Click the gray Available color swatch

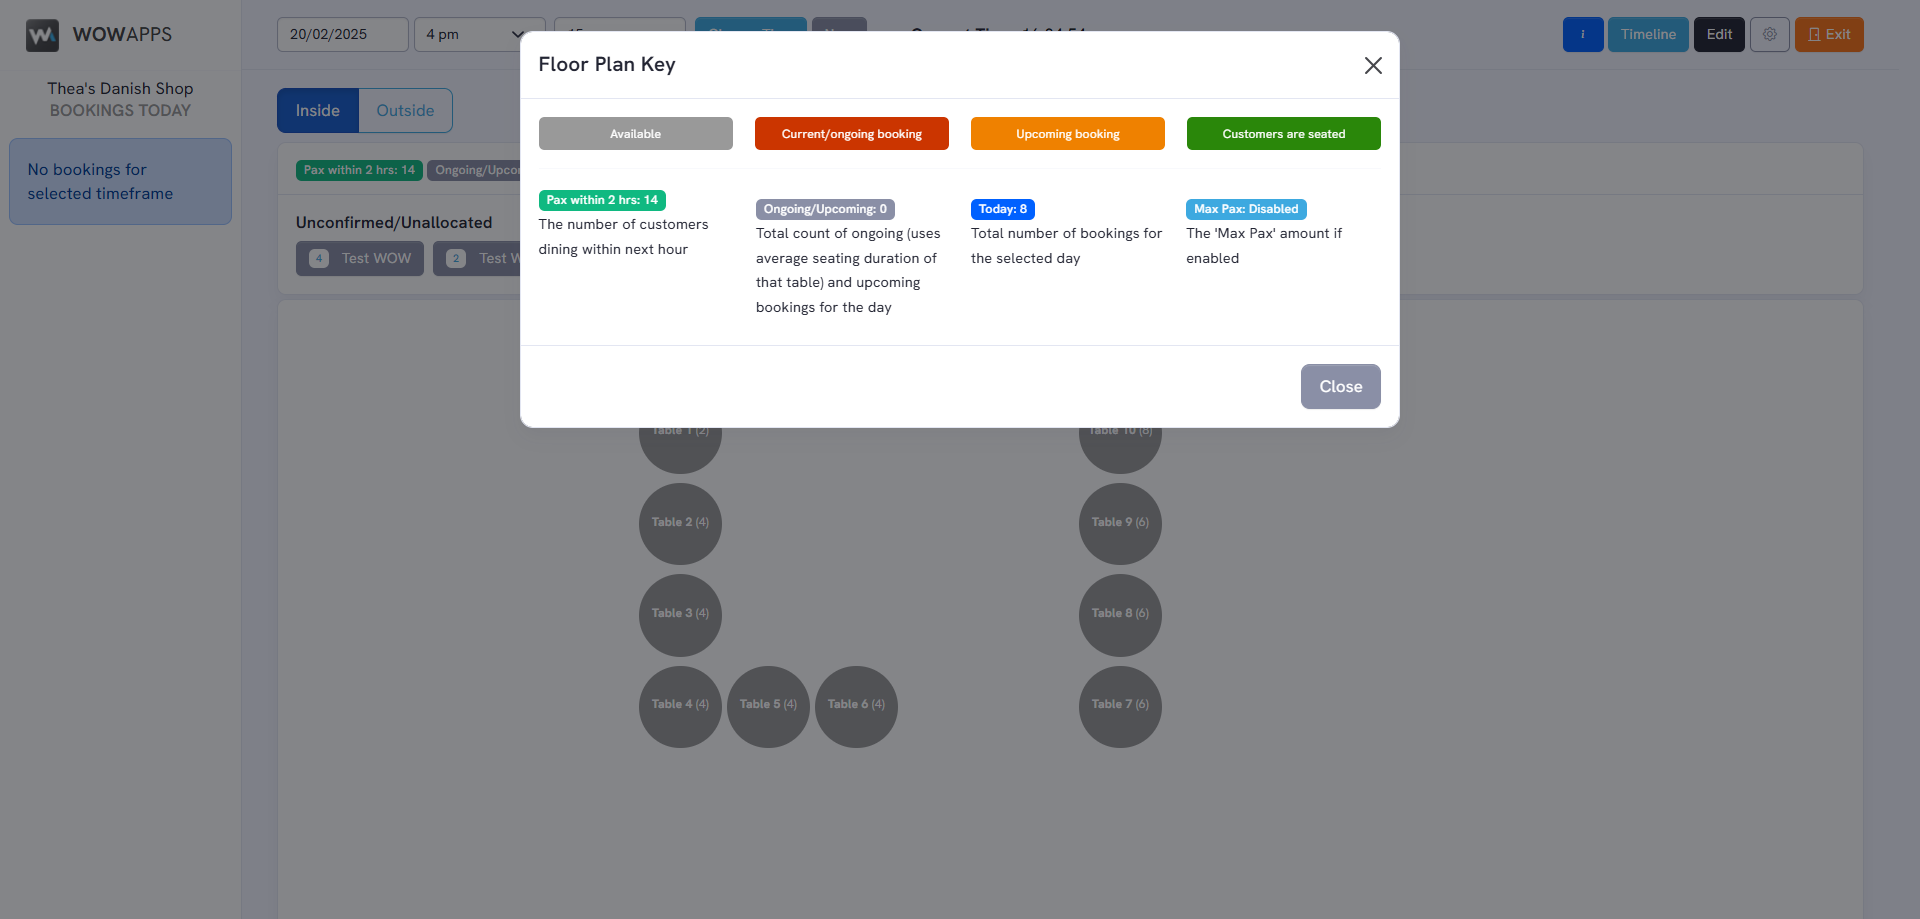[x=635, y=134]
